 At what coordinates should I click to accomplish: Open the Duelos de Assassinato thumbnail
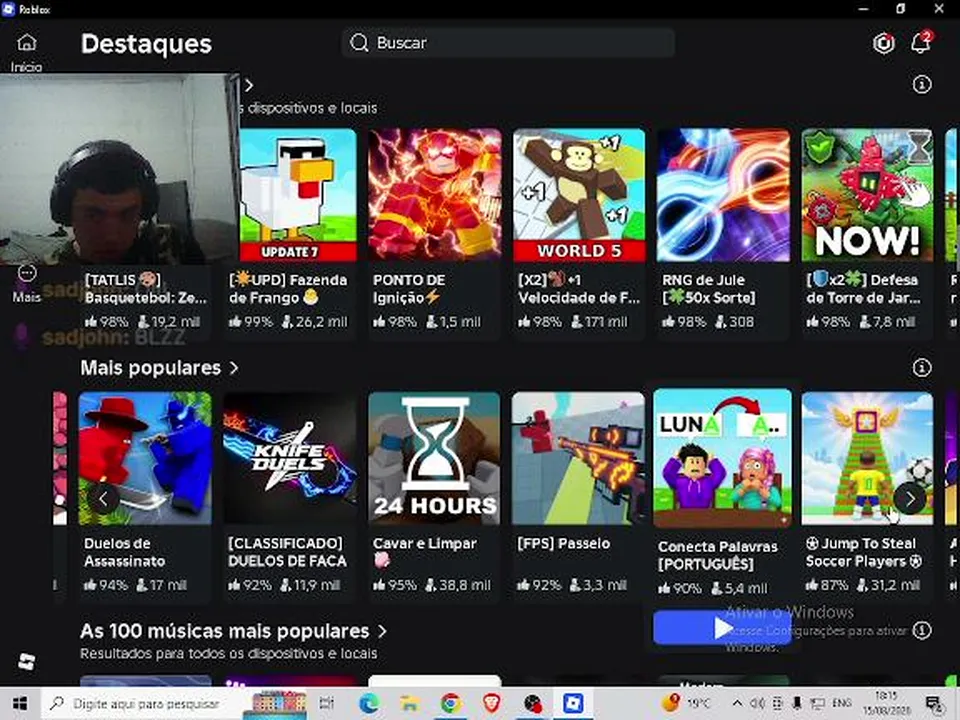pyautogui.click(x=145, y=459)
